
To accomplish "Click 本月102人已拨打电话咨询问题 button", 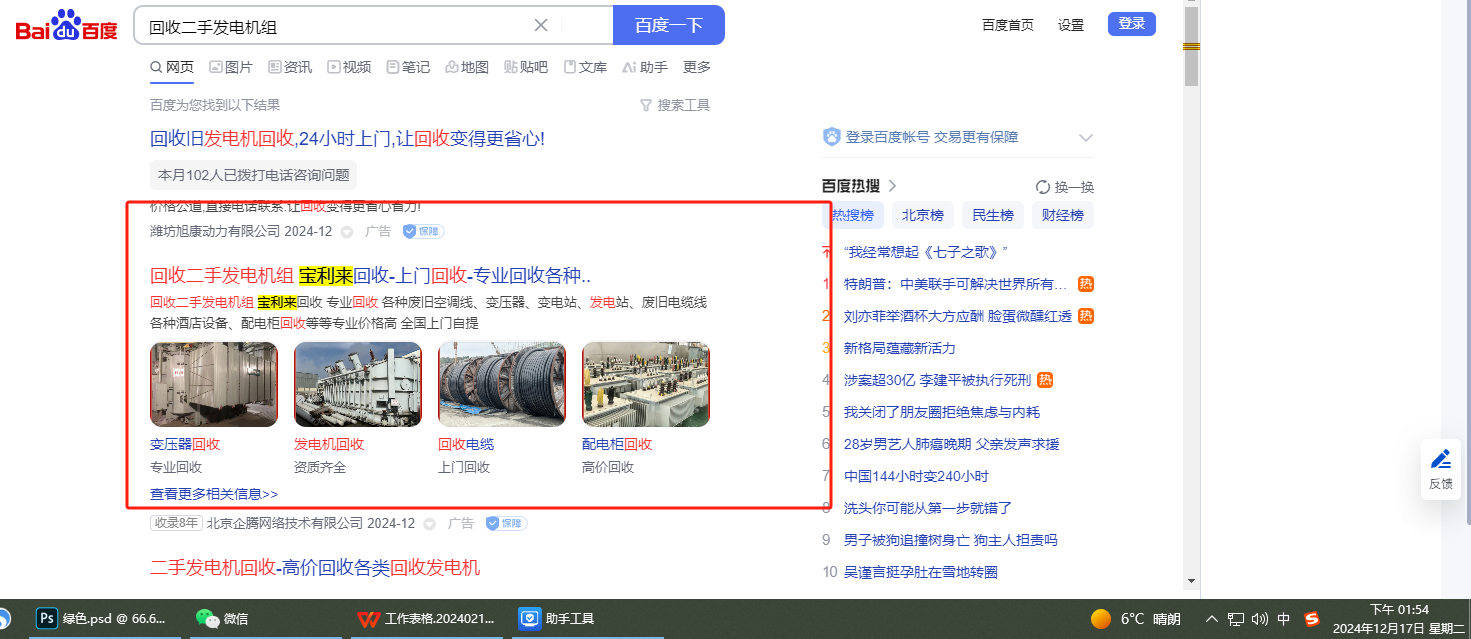I will 253,175.
